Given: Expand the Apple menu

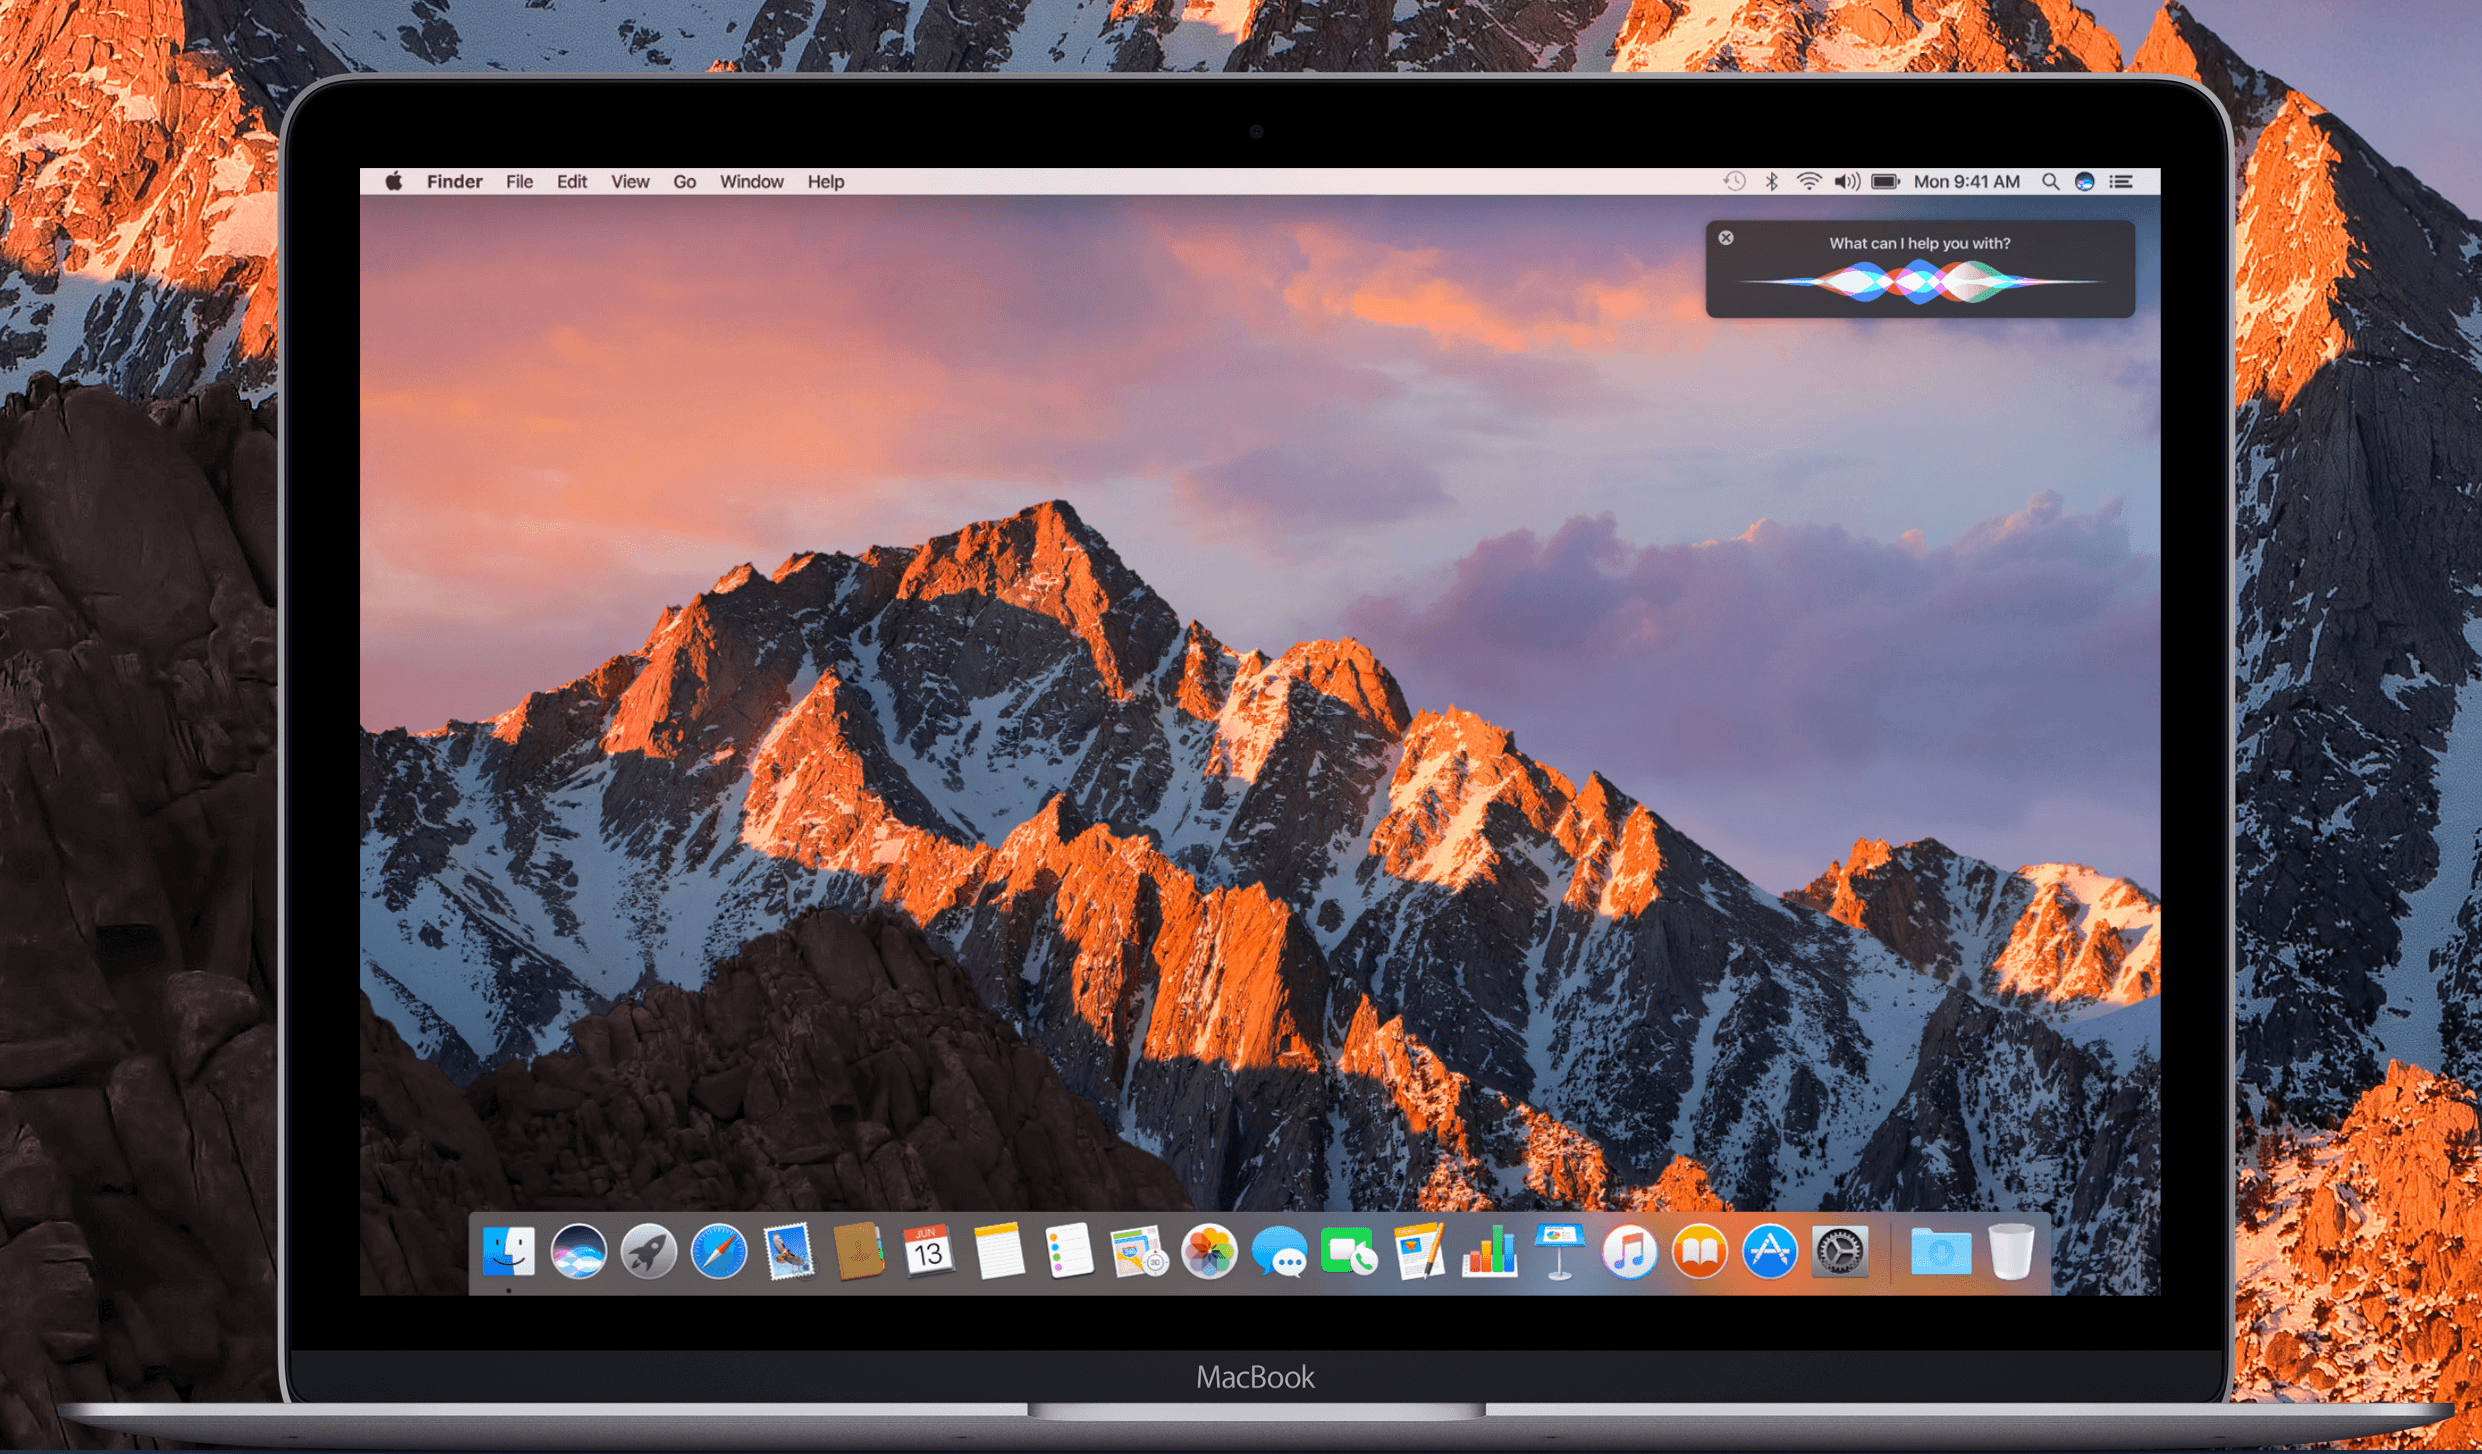Looking at the screenshot, I should pos(394,181).
